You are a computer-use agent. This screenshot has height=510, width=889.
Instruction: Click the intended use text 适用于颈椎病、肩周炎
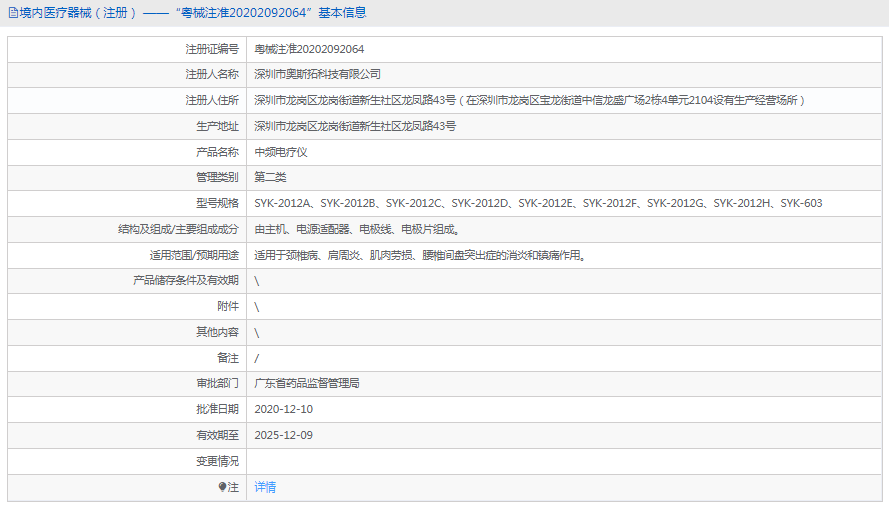click(420, 255)
